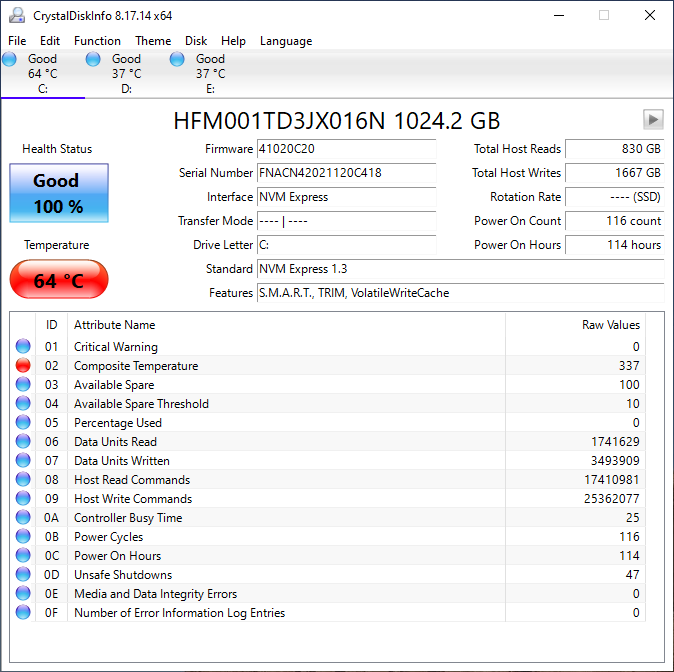Select Data Units Written value 3493909
674x672 pixels.
coord(615,460)
